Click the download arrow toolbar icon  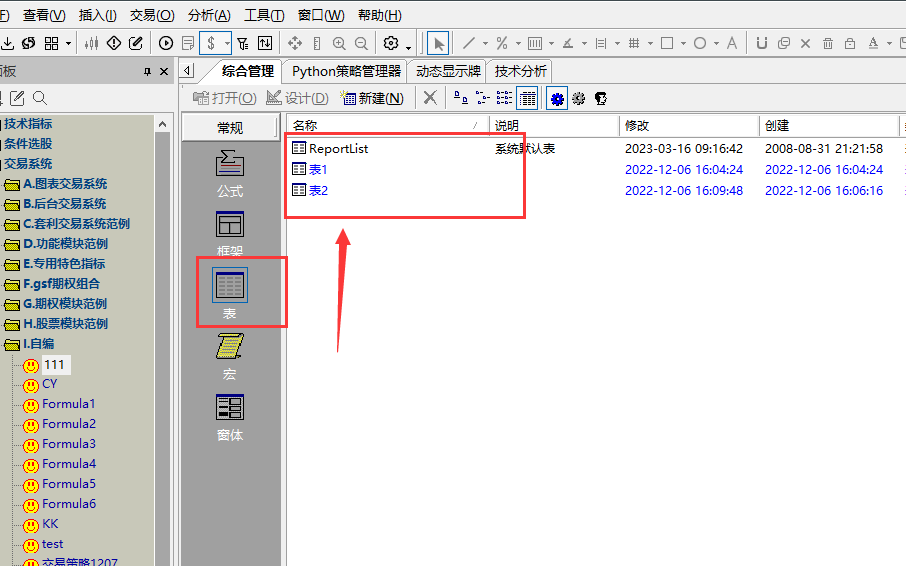(8, 43)
